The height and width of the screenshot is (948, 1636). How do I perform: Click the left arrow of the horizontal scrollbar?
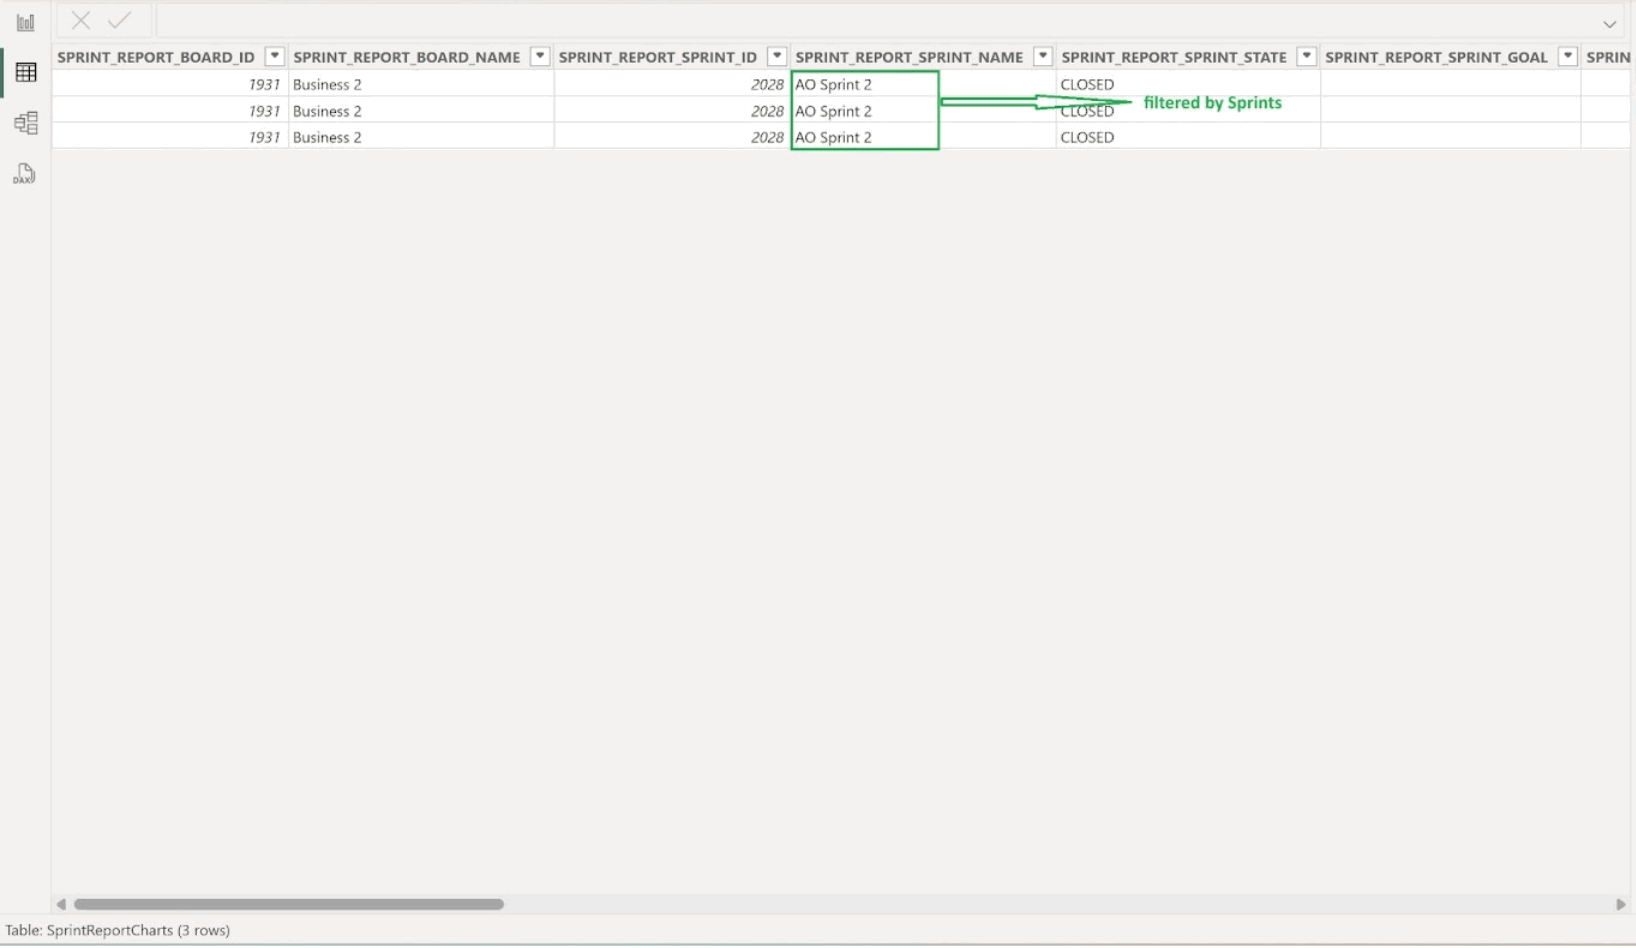pos(60,904)
